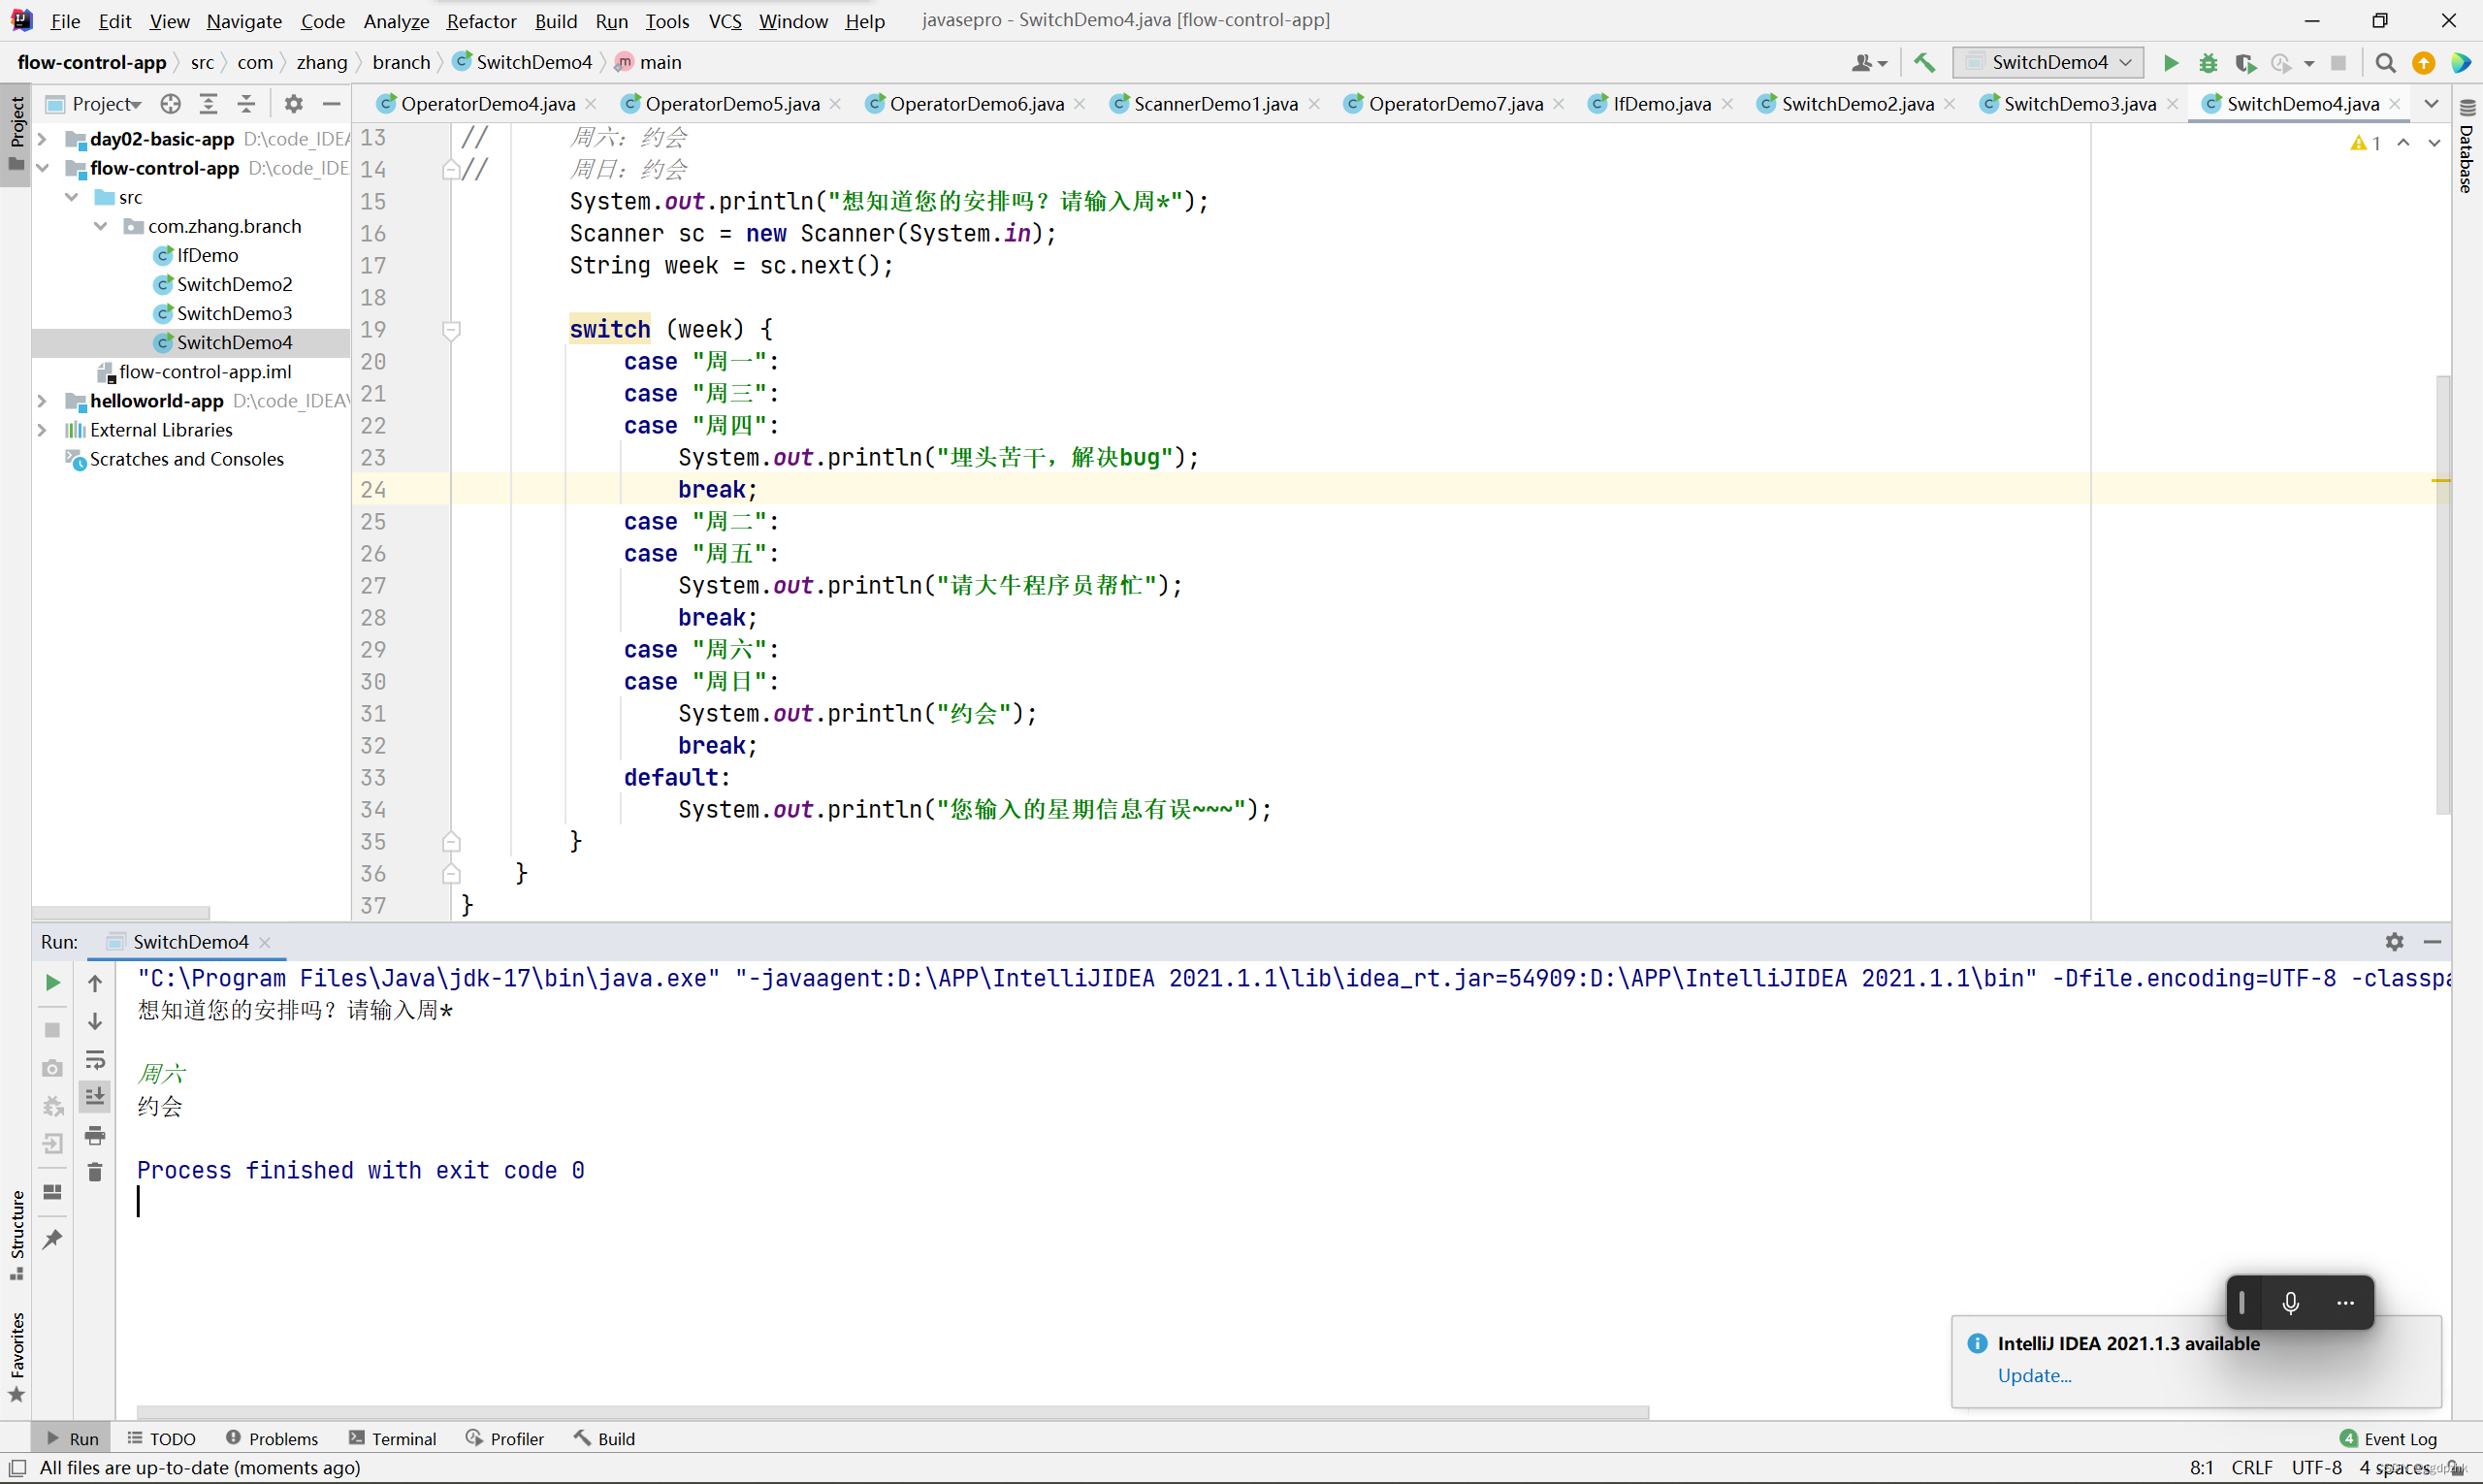Expand the helloworld-app module
Screen dimensions: 2483x1484
(x=42, y=401)
